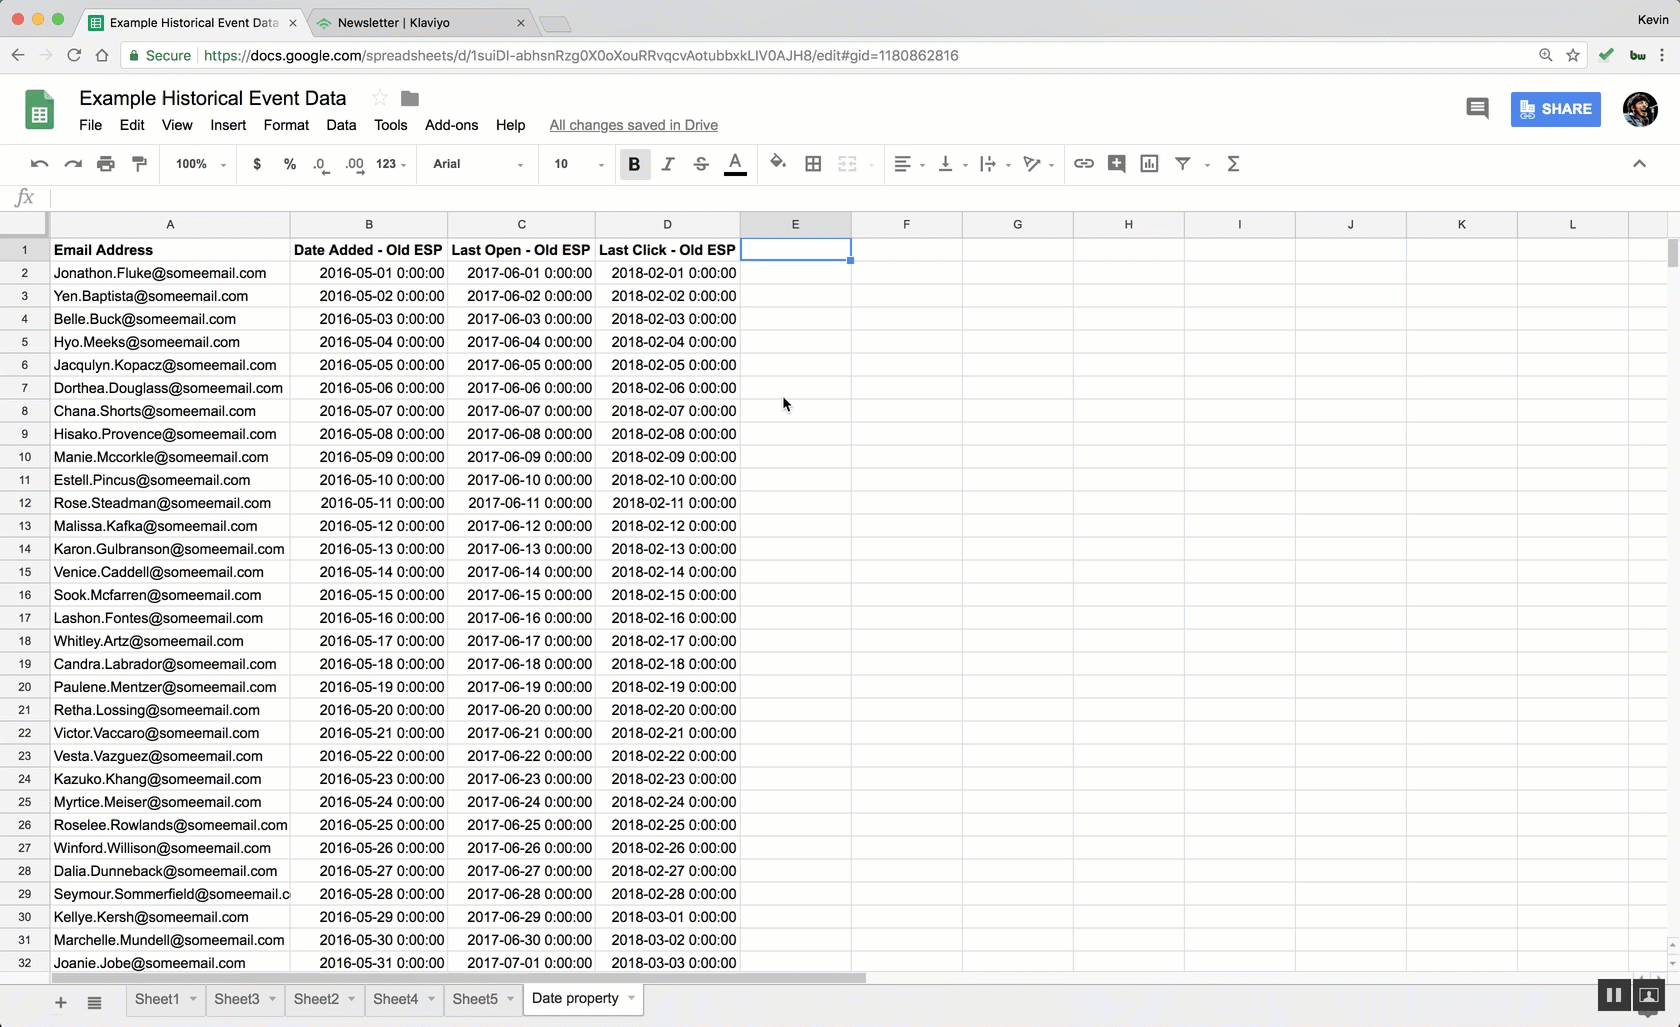Viewport: 1680px width, 1027px height.
Task: Open the Arial font dropdown
Action: pyautogui.click(x=477, y=163)
